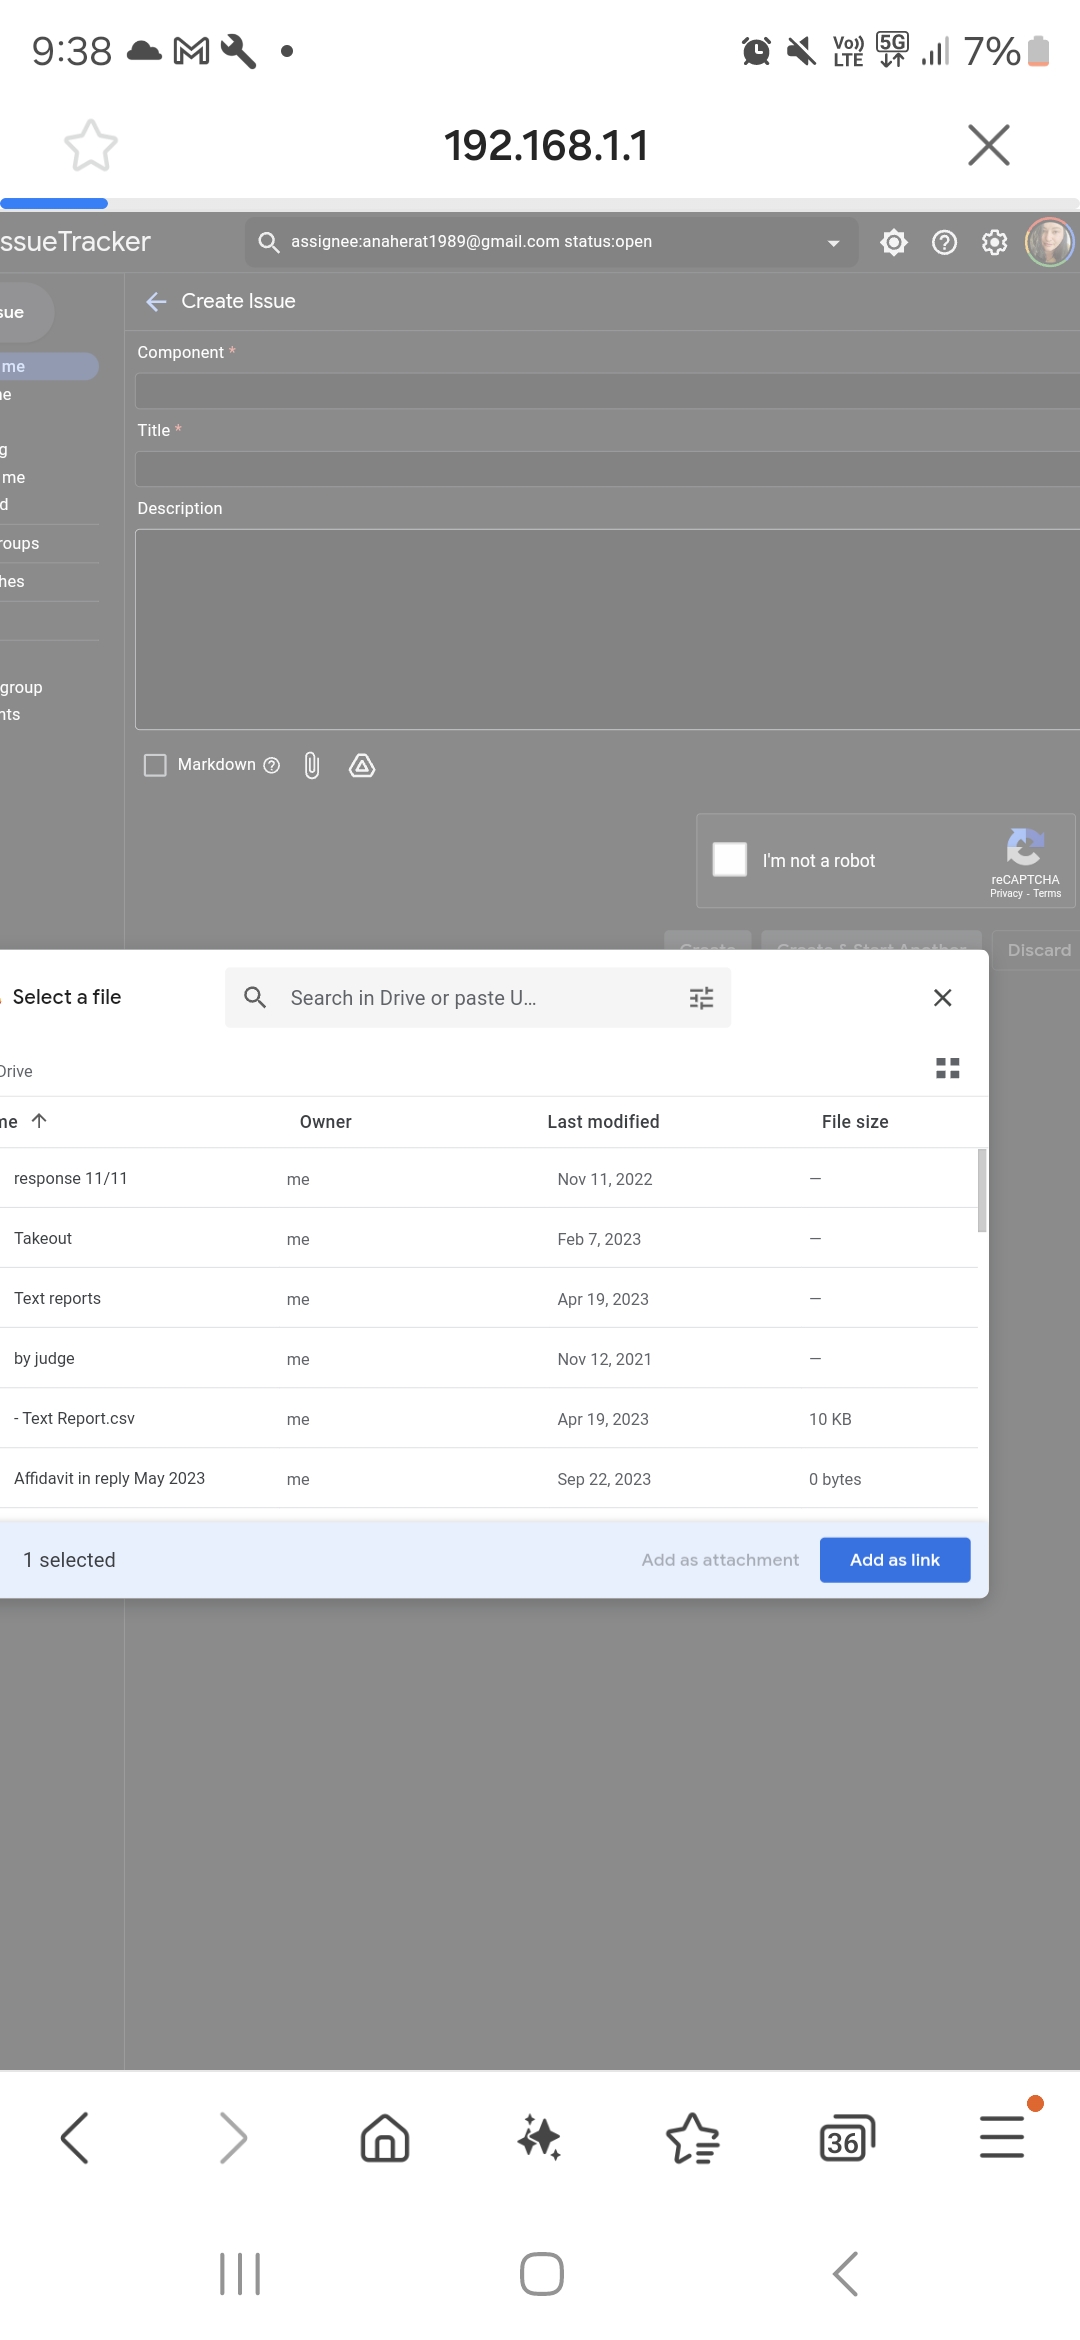
Task: Open Drive search filter options
Action: coord(701,998)
